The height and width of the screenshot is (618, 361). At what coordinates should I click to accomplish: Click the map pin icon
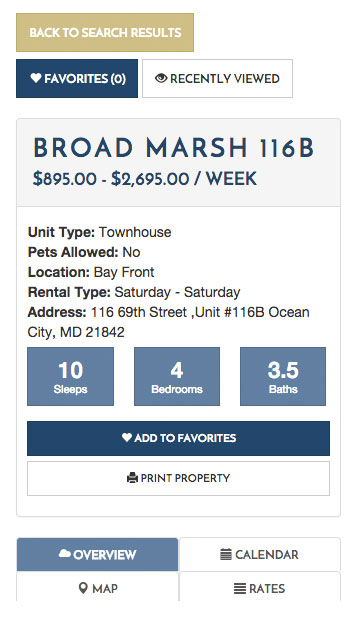click(x=83, y=588)
